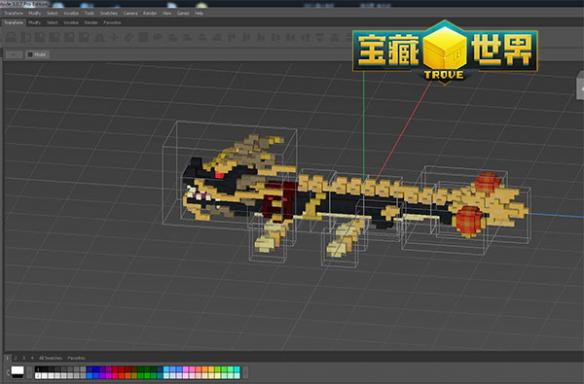The height and width of the screenshot is (384, 584).
Task: Open the Camera menu
Action: click(130, 13)
